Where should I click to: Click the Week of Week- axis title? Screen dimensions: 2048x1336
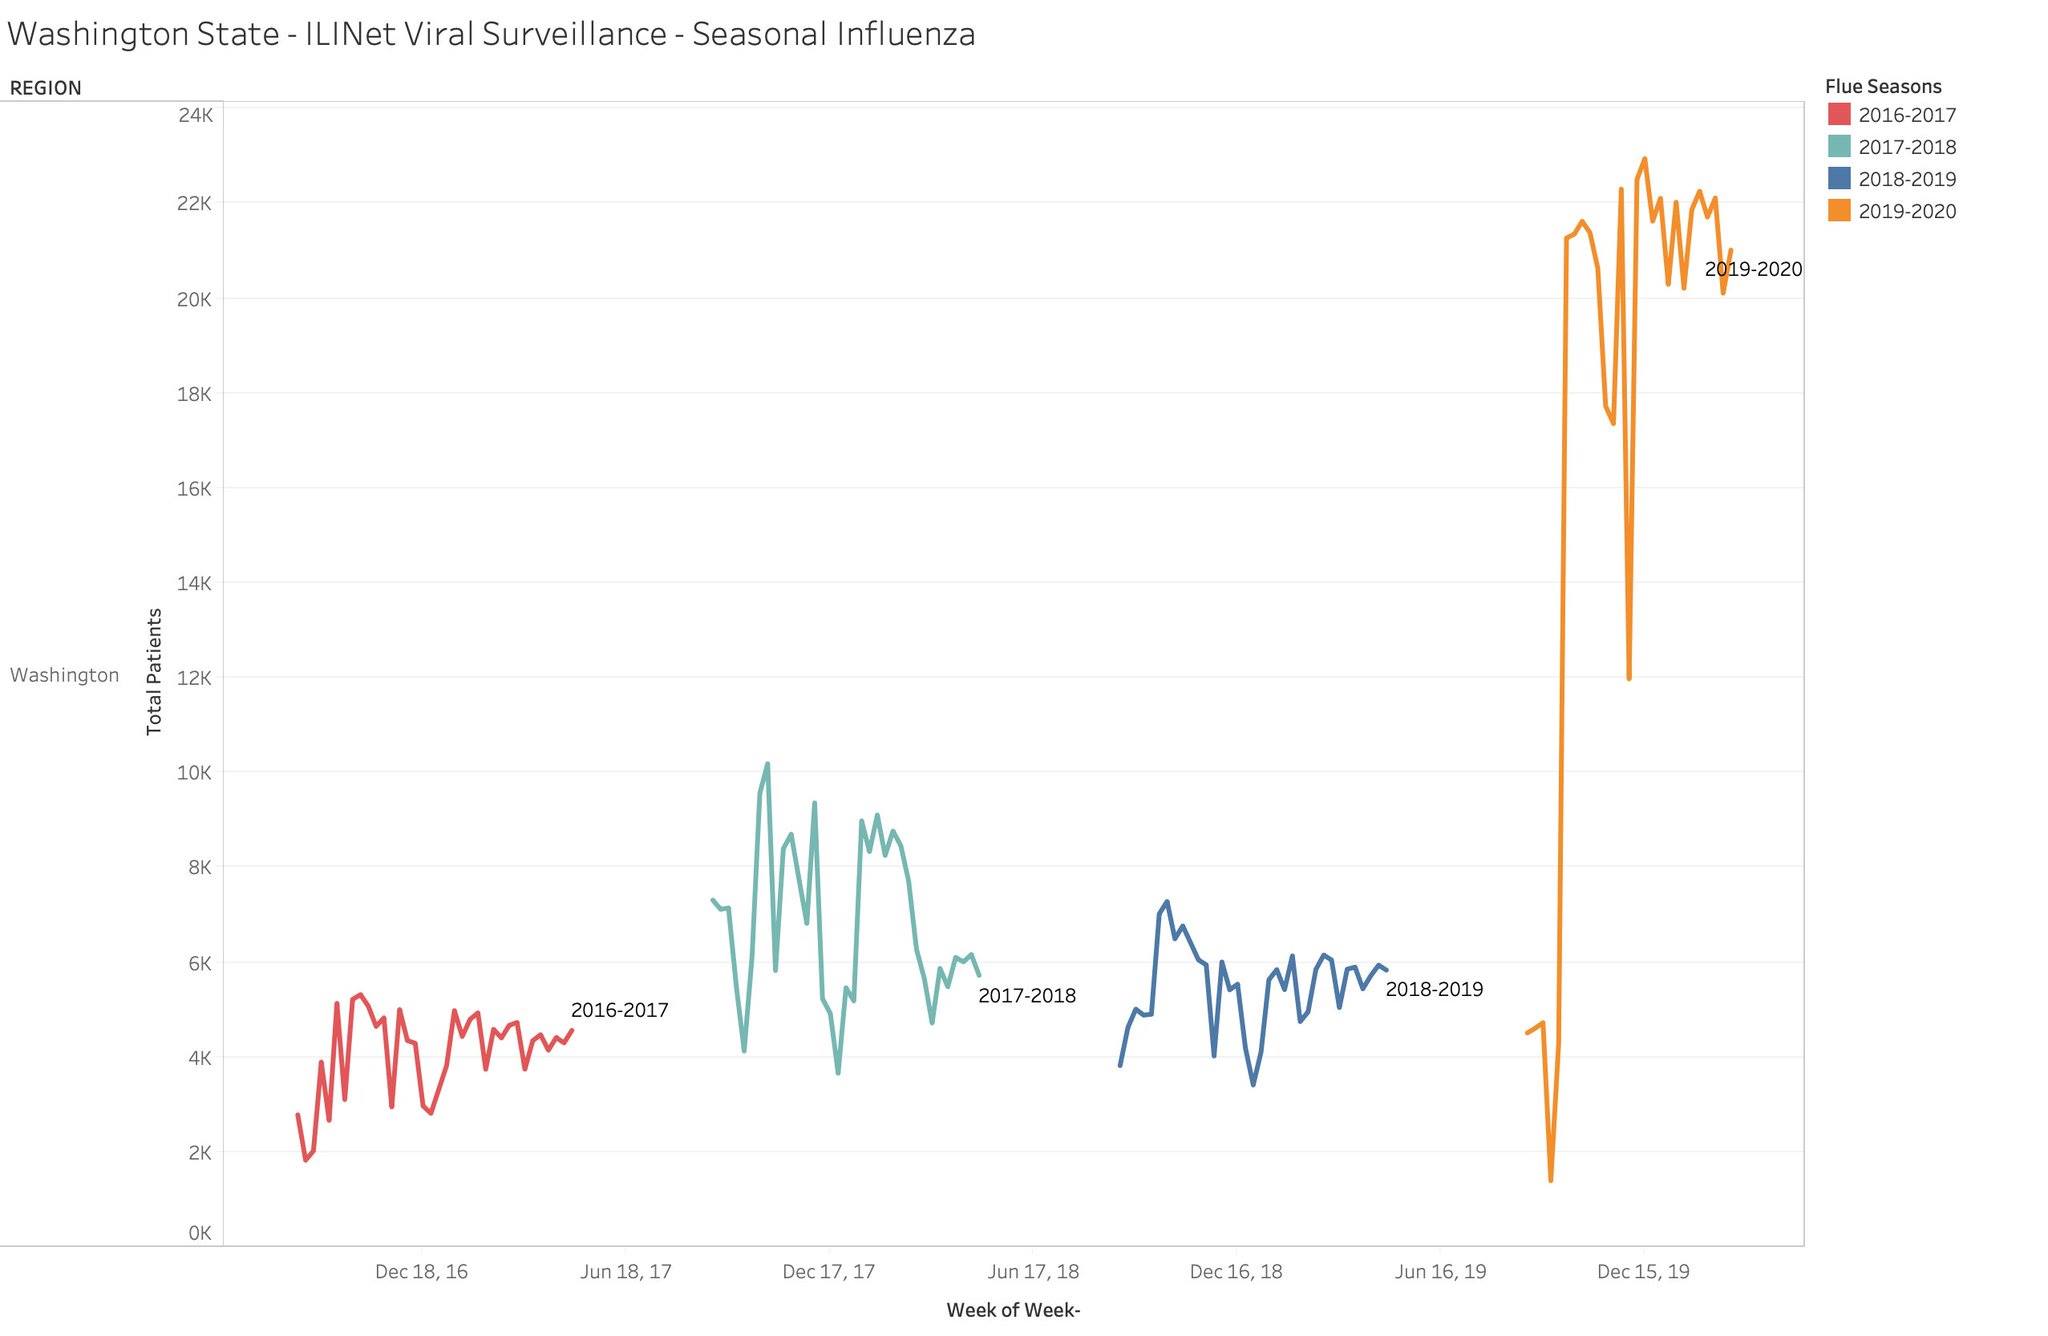[1013, 1310]
